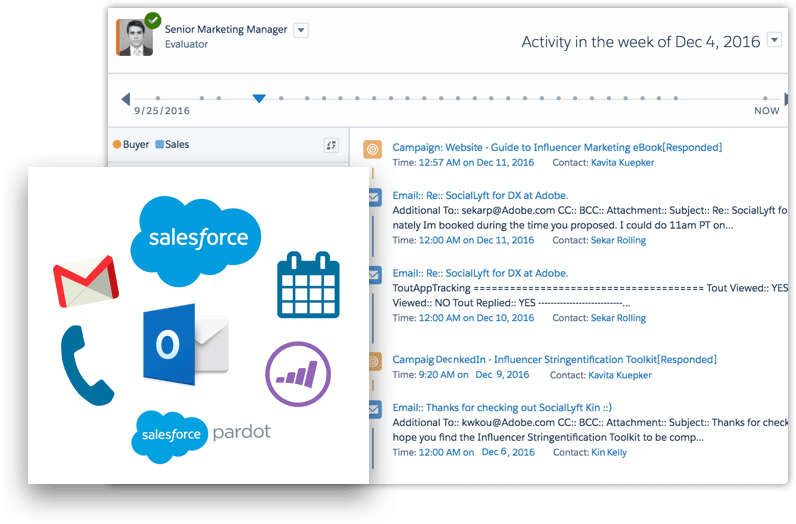The width and height of the screenshot is (796, 524).
Task: Click the Outlook icon
Action: pos(186,345)
